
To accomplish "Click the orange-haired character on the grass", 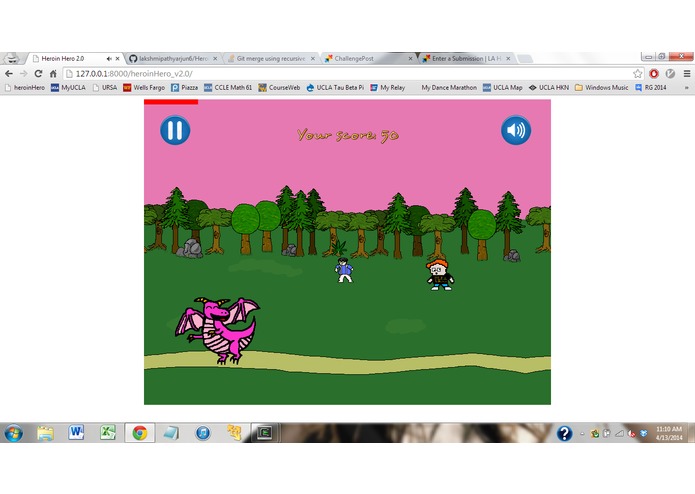I will pos(439,275).
